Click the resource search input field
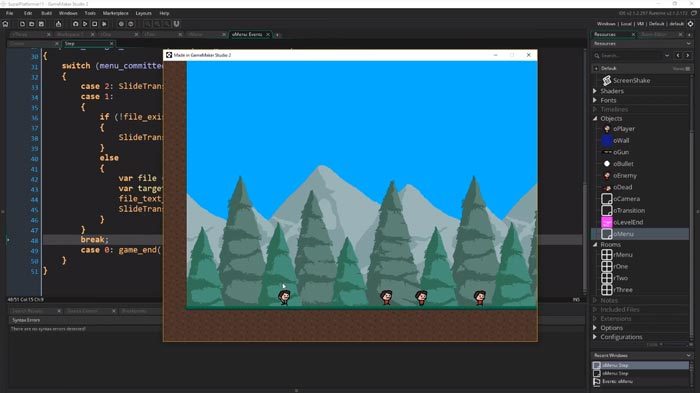Image resolution: width=700 pixels, height=393 pixels. coord(632,56)
